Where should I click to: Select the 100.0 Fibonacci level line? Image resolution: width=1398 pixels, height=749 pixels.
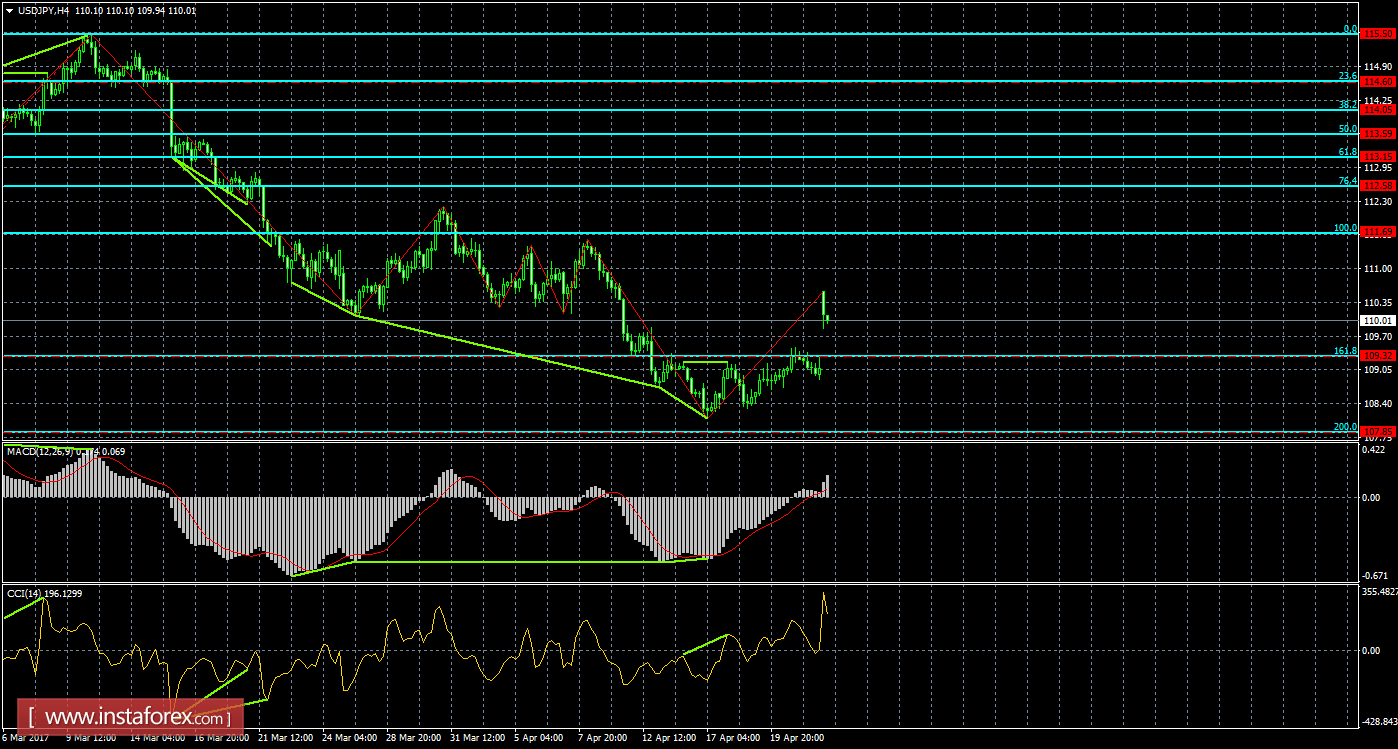pos(700,232)
